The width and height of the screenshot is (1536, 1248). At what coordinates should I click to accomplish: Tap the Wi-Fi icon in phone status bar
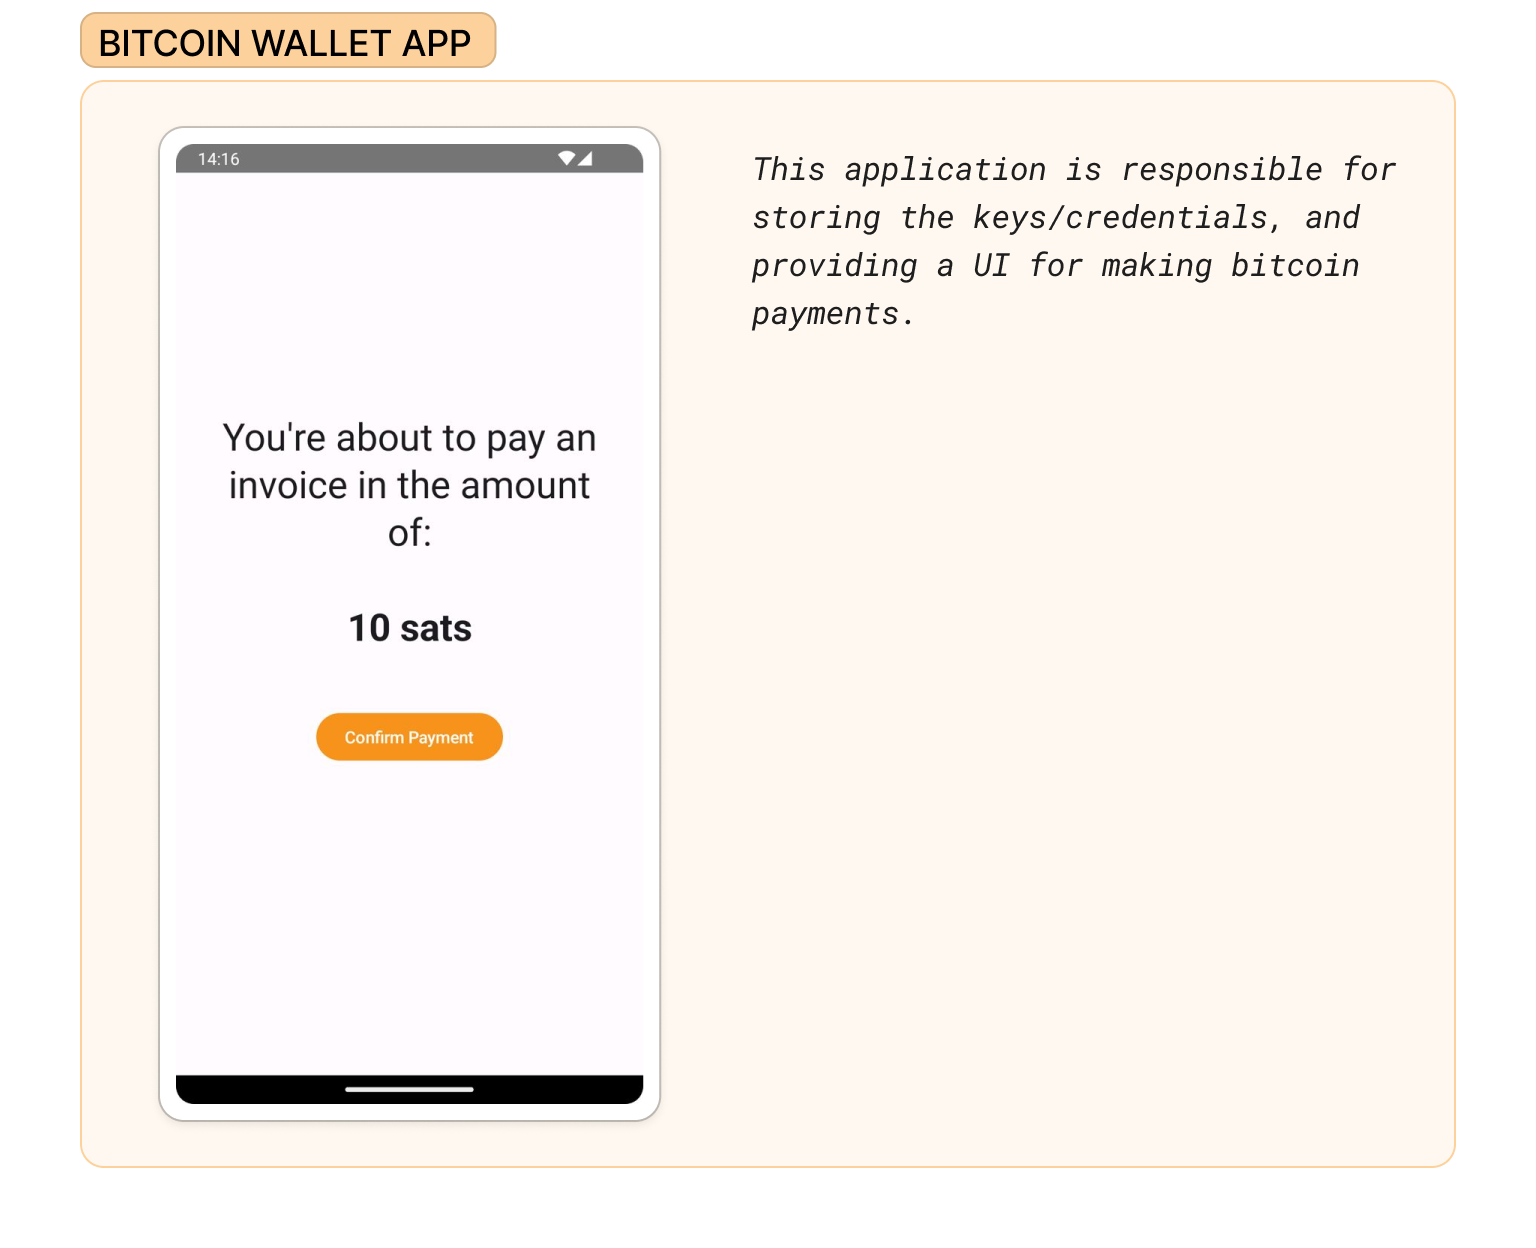[x=566, y=158]
